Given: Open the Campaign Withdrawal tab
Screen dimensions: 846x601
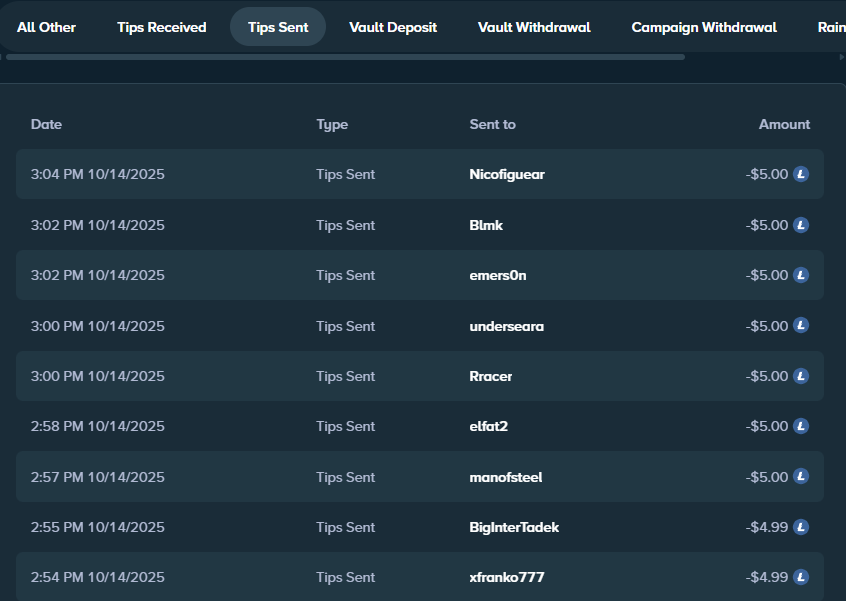Looking at the screenshot, I should [704, 27].
